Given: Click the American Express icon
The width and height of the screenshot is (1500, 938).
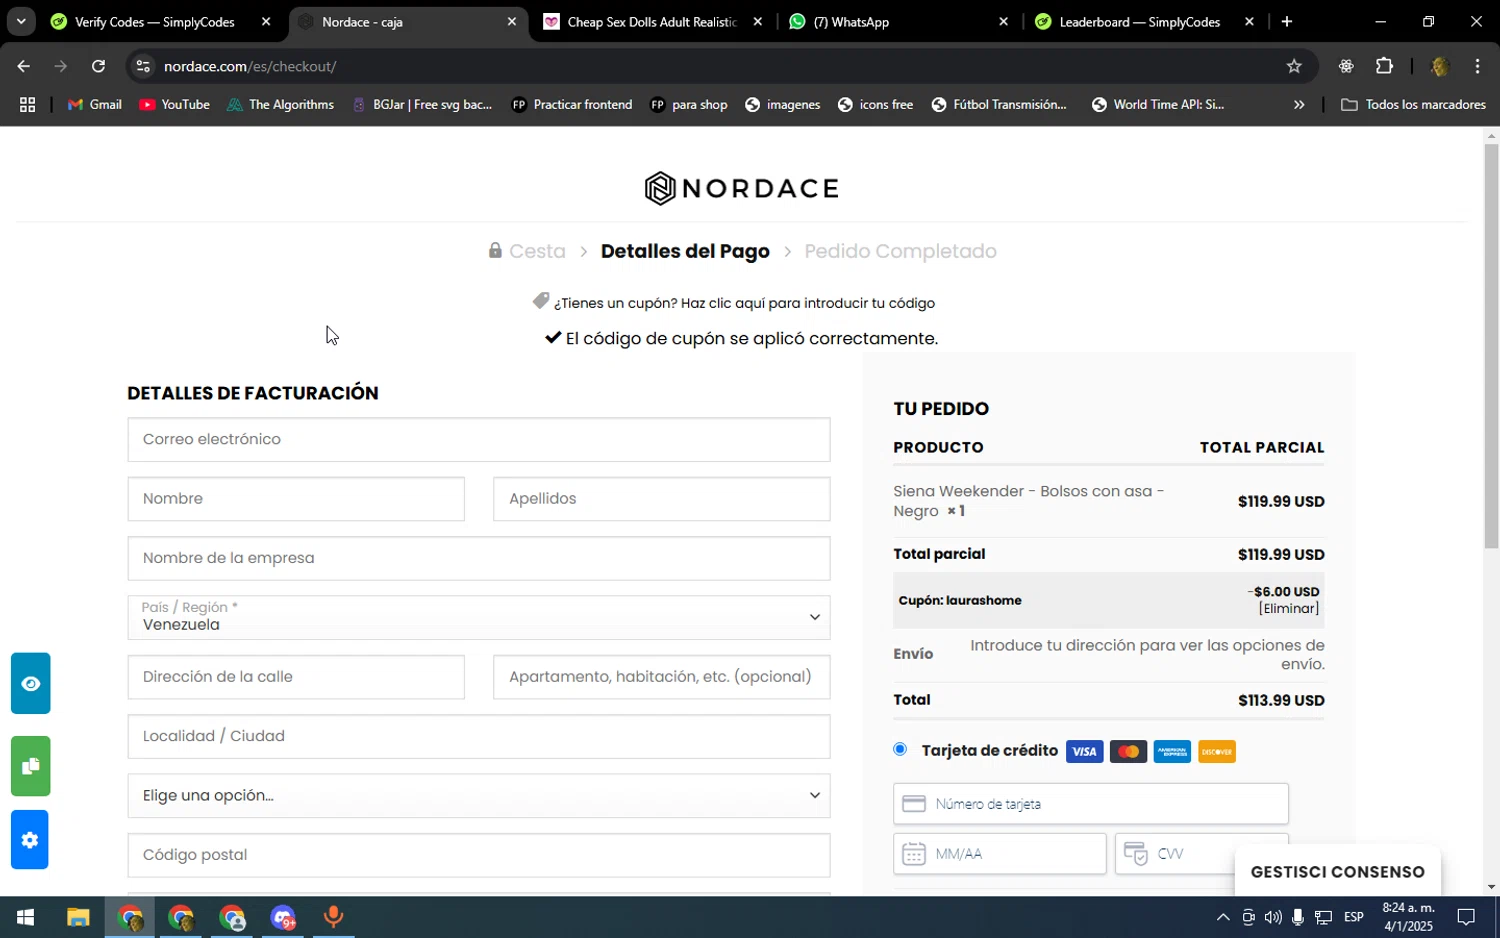Looking at the screenshot, I should coord(1172,752).
